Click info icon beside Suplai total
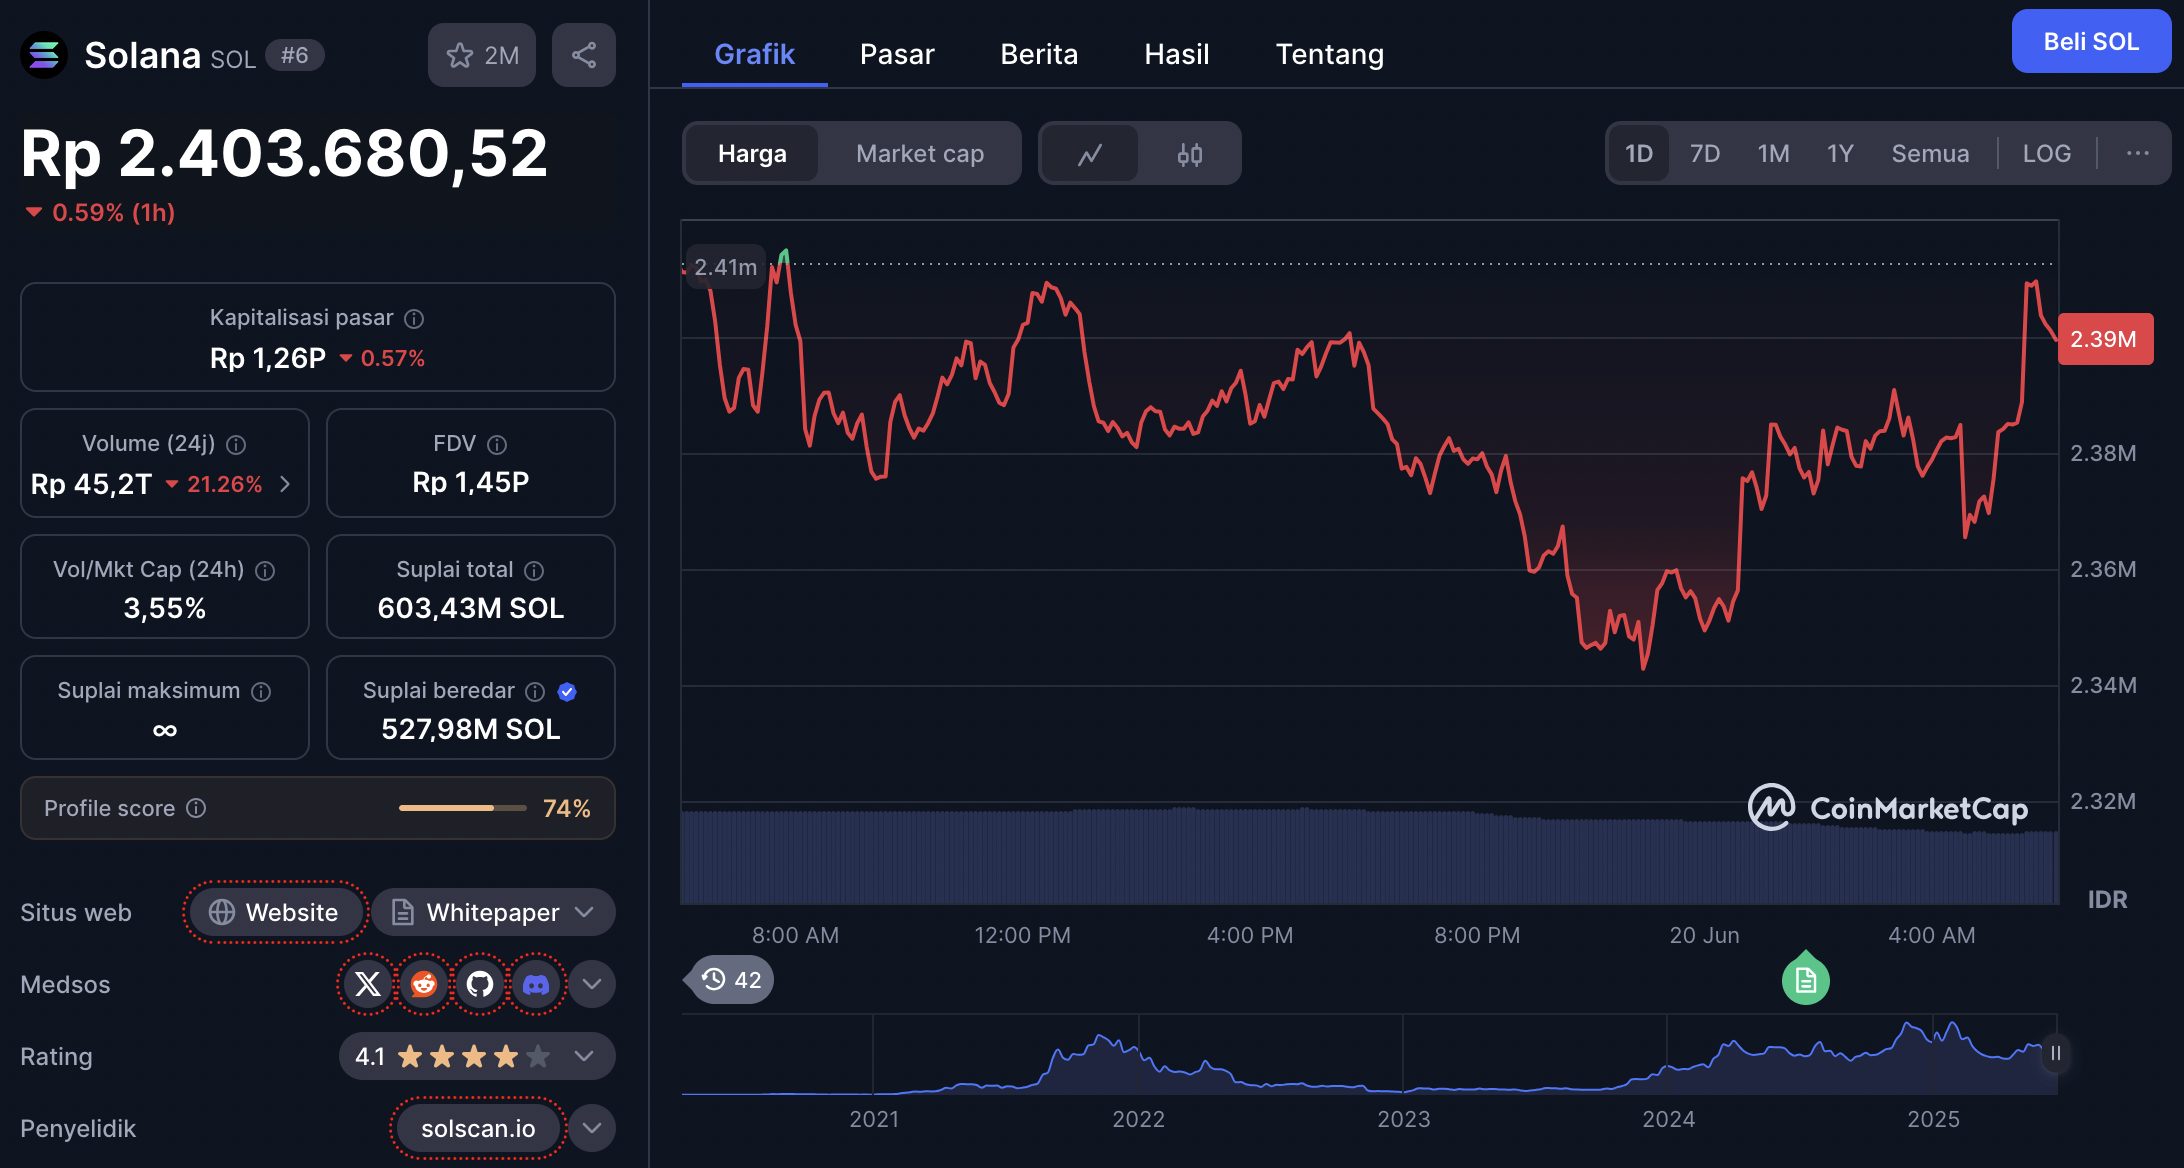Viewport: 2184px width, 1168px height. [534, 570]
